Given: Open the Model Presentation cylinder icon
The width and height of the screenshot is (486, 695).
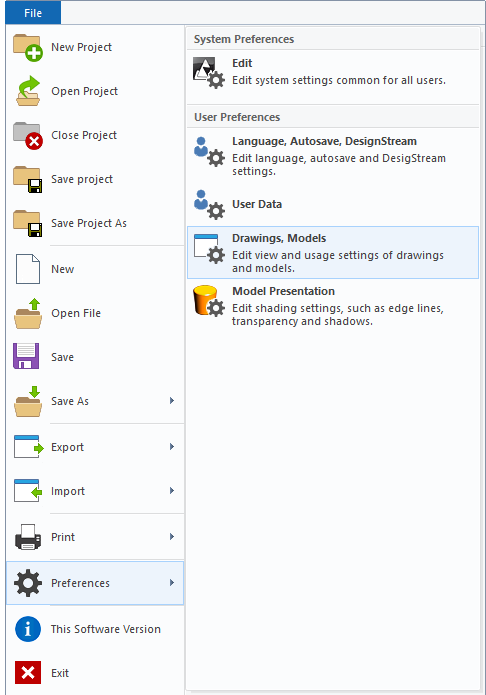Looking at the screenshot, I should [209, 301].
